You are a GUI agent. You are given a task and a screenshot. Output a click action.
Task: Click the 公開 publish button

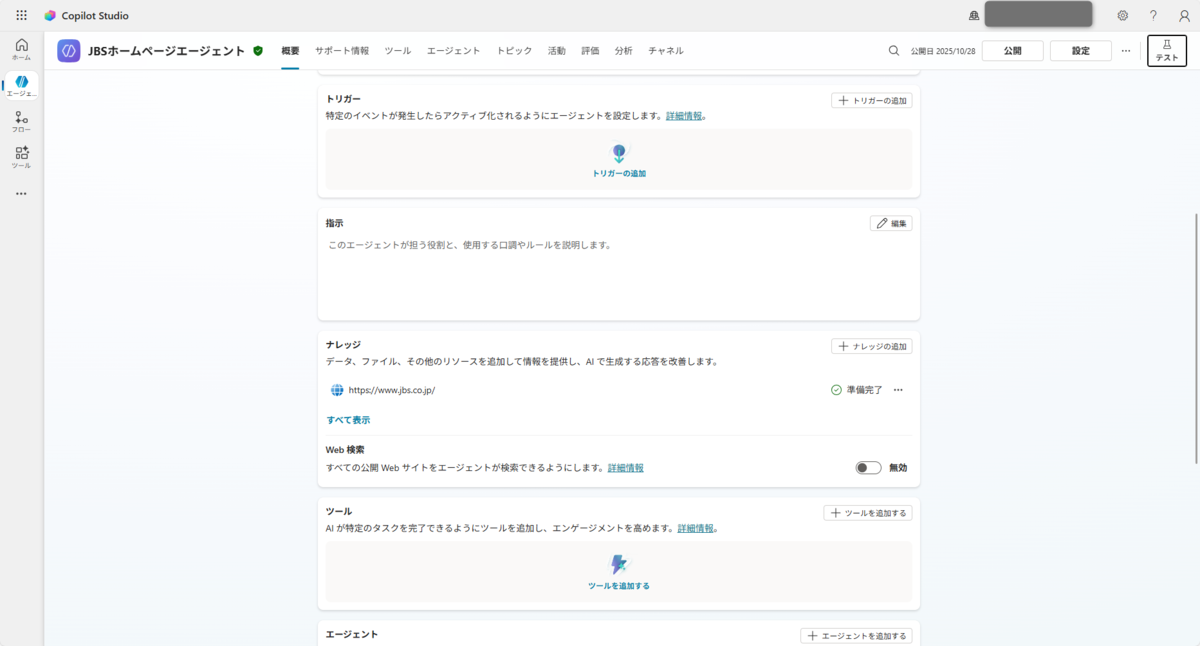(x=1012, y=50)
